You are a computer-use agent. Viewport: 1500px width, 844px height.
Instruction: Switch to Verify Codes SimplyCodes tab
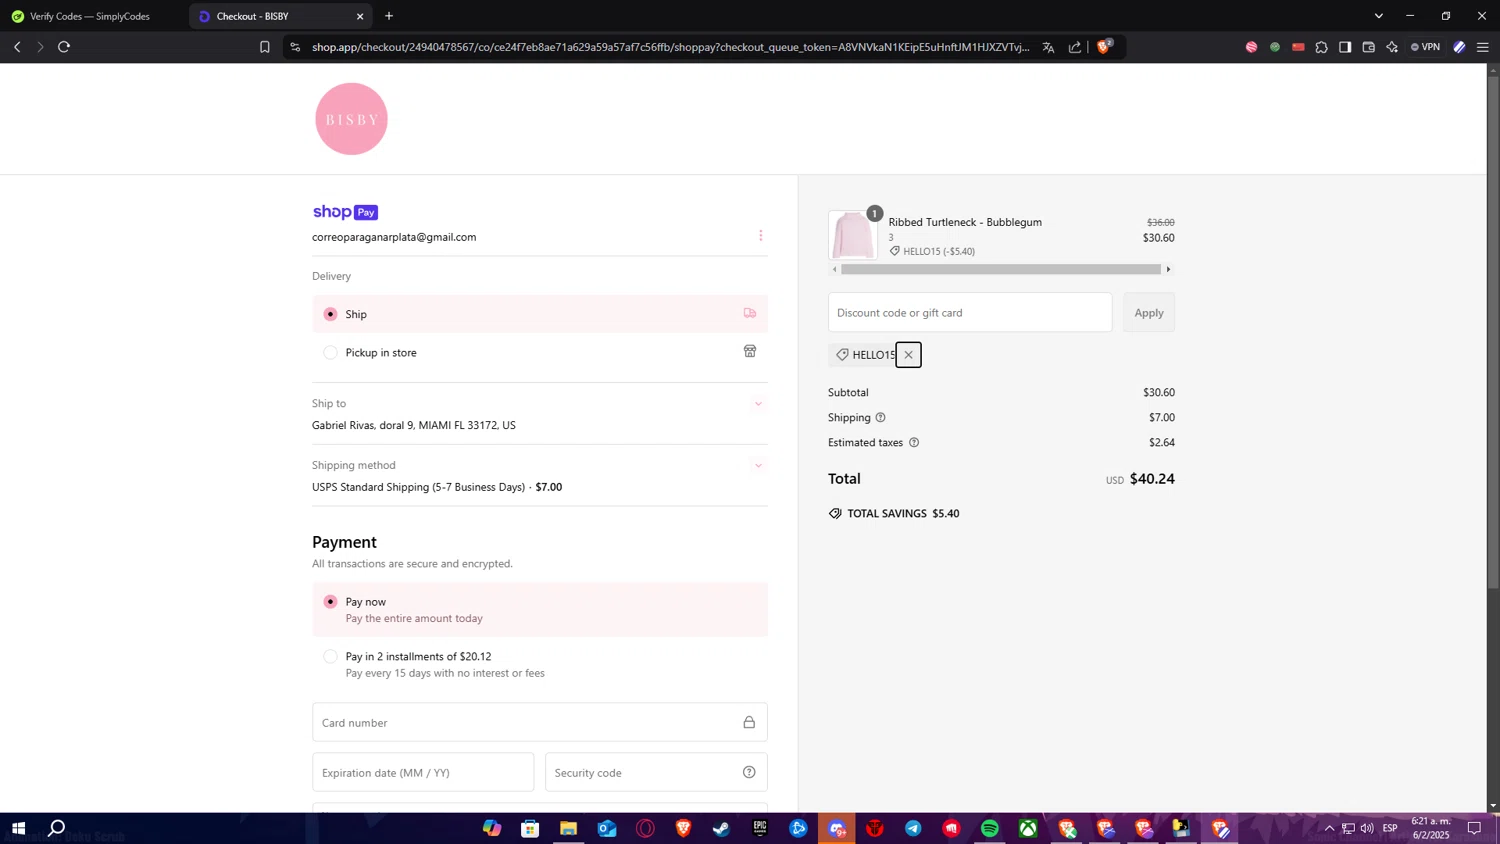click(x=92, y=16)
